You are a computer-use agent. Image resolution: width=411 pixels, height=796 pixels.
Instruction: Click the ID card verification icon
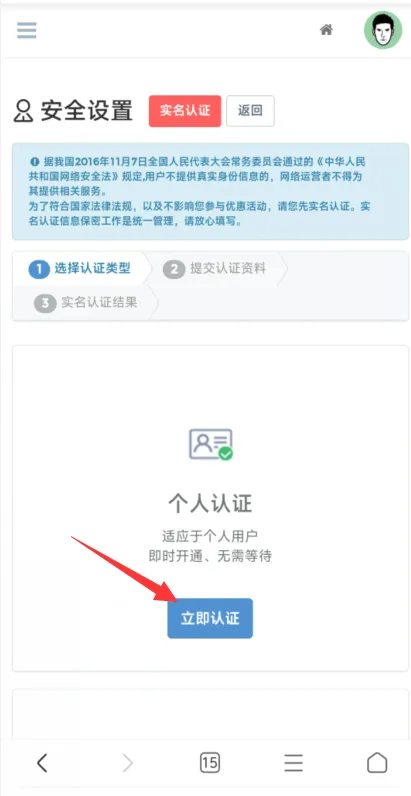(211, 444)
